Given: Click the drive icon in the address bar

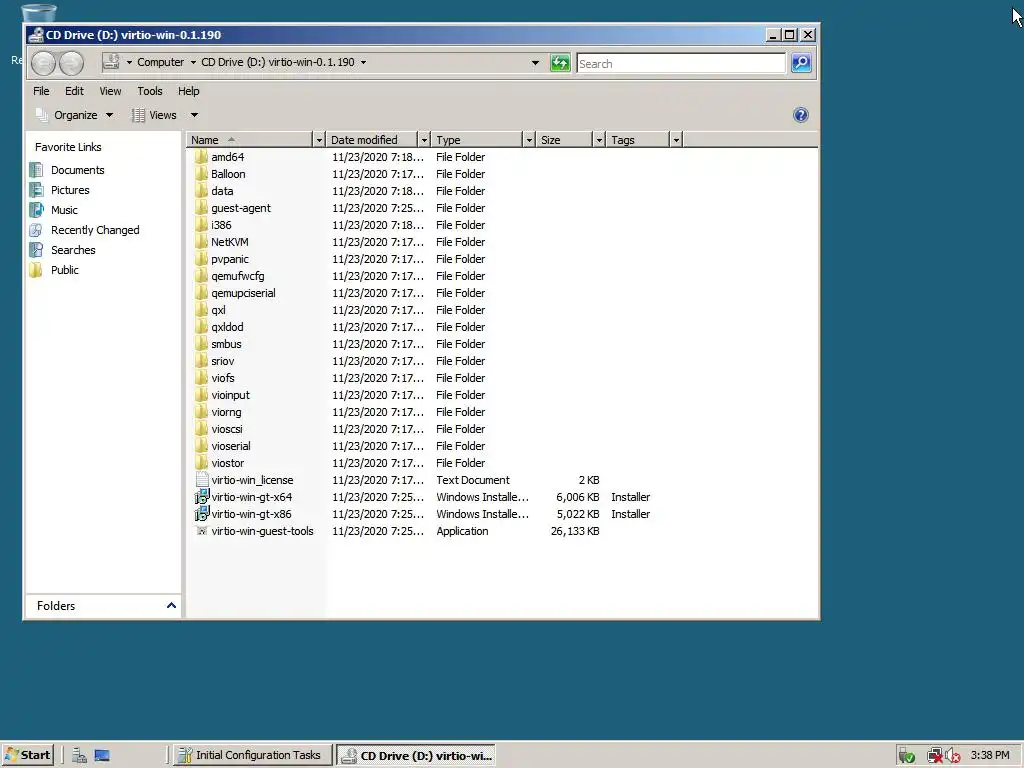Looking at the screenshot, I should pos(111,62).
